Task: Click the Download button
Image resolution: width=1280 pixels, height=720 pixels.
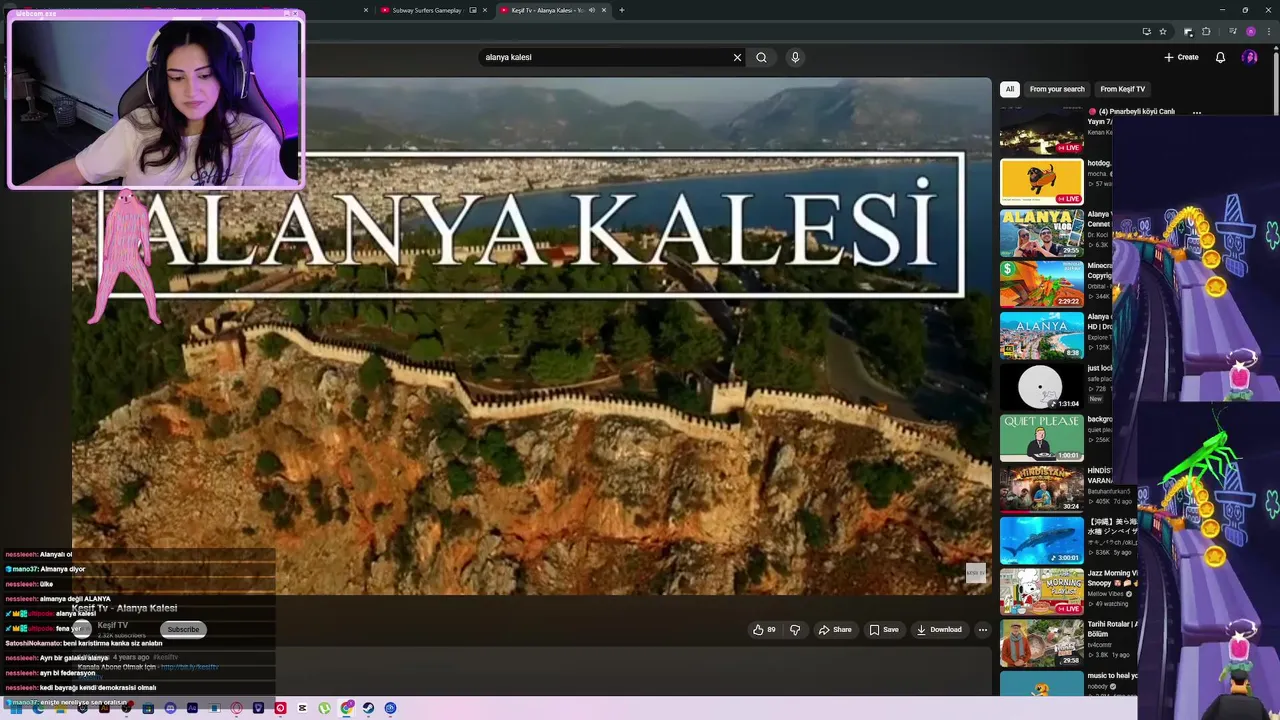Action: tap(939, 630)
